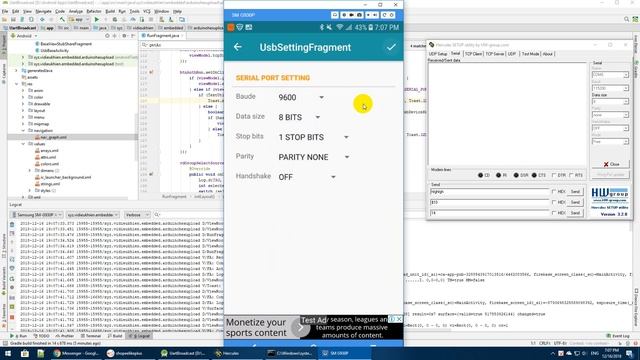Viewport: 640px width, 360px height.
Task: Enable HEX for third send line
Action: (x=554, y=213)
